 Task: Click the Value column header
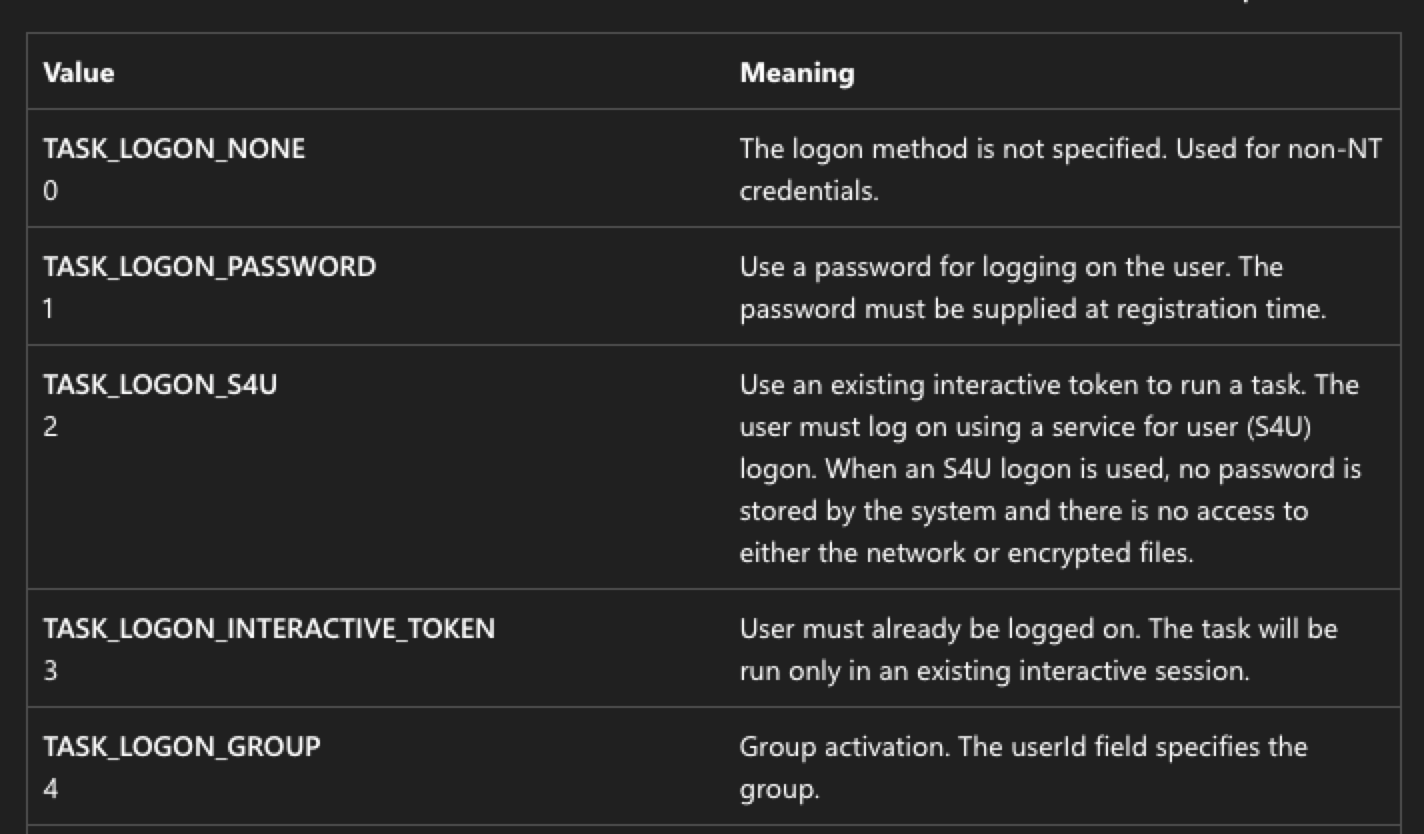78,73
